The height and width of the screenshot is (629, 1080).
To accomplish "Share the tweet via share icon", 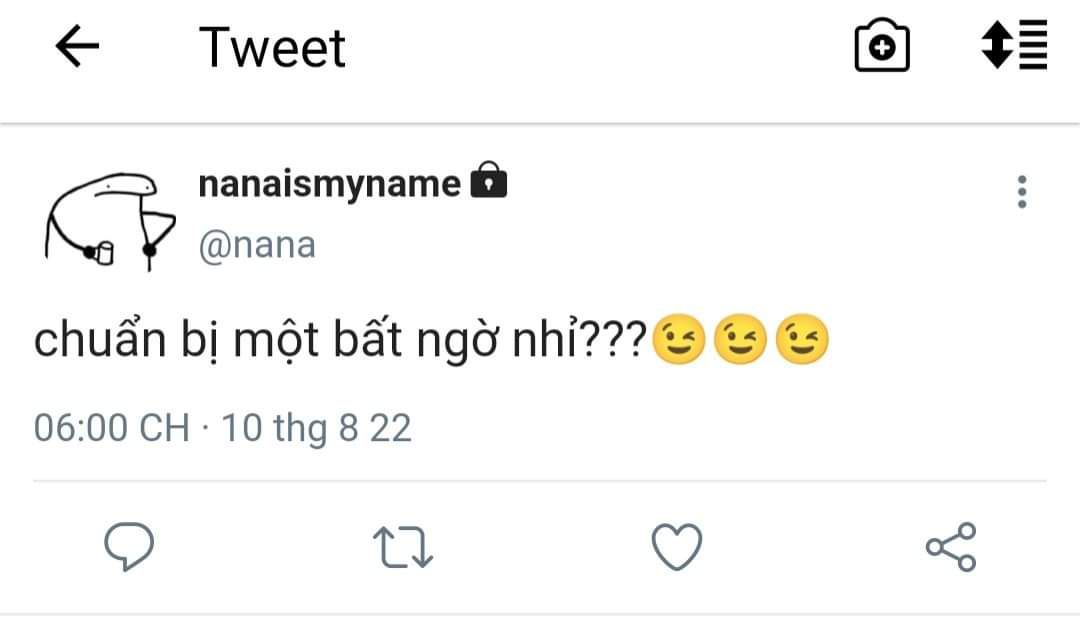I will coord(951,547).
